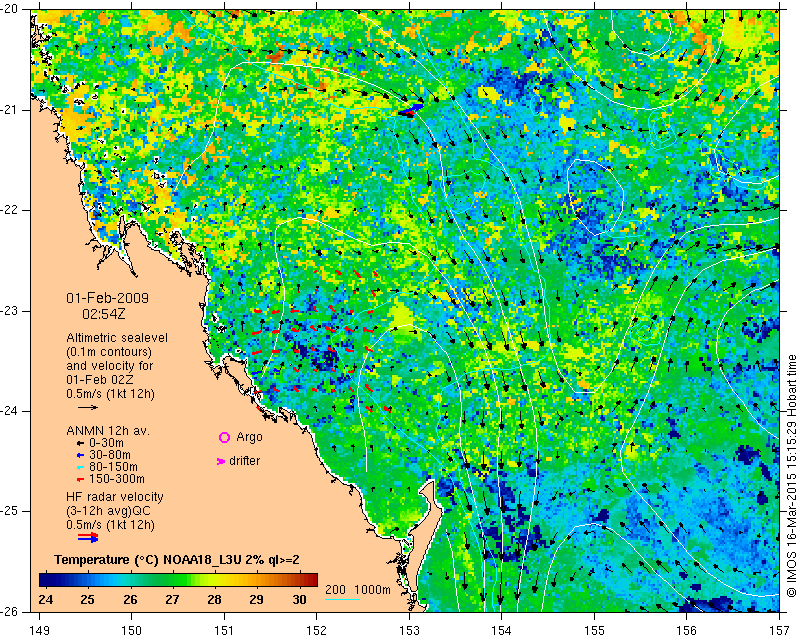This screenshot has width=800, height=640.
Task: Click the '0-30m' depth label
Action: [x=106, y=443]
